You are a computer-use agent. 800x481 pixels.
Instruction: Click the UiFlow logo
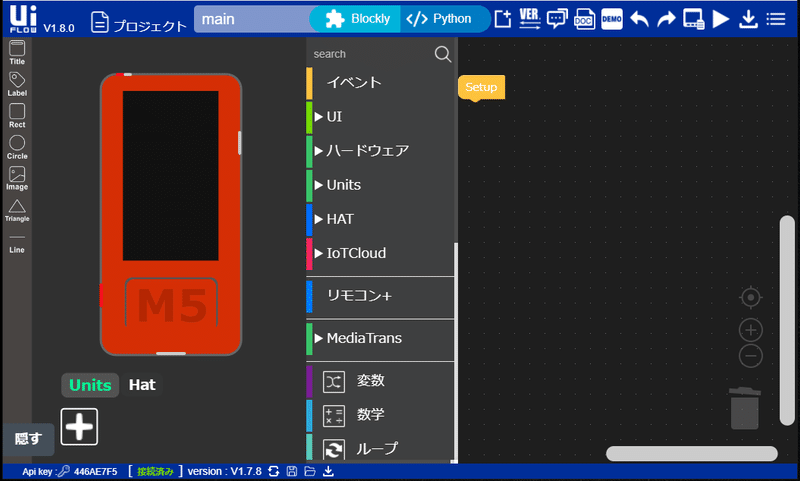[x=23, y=19]
